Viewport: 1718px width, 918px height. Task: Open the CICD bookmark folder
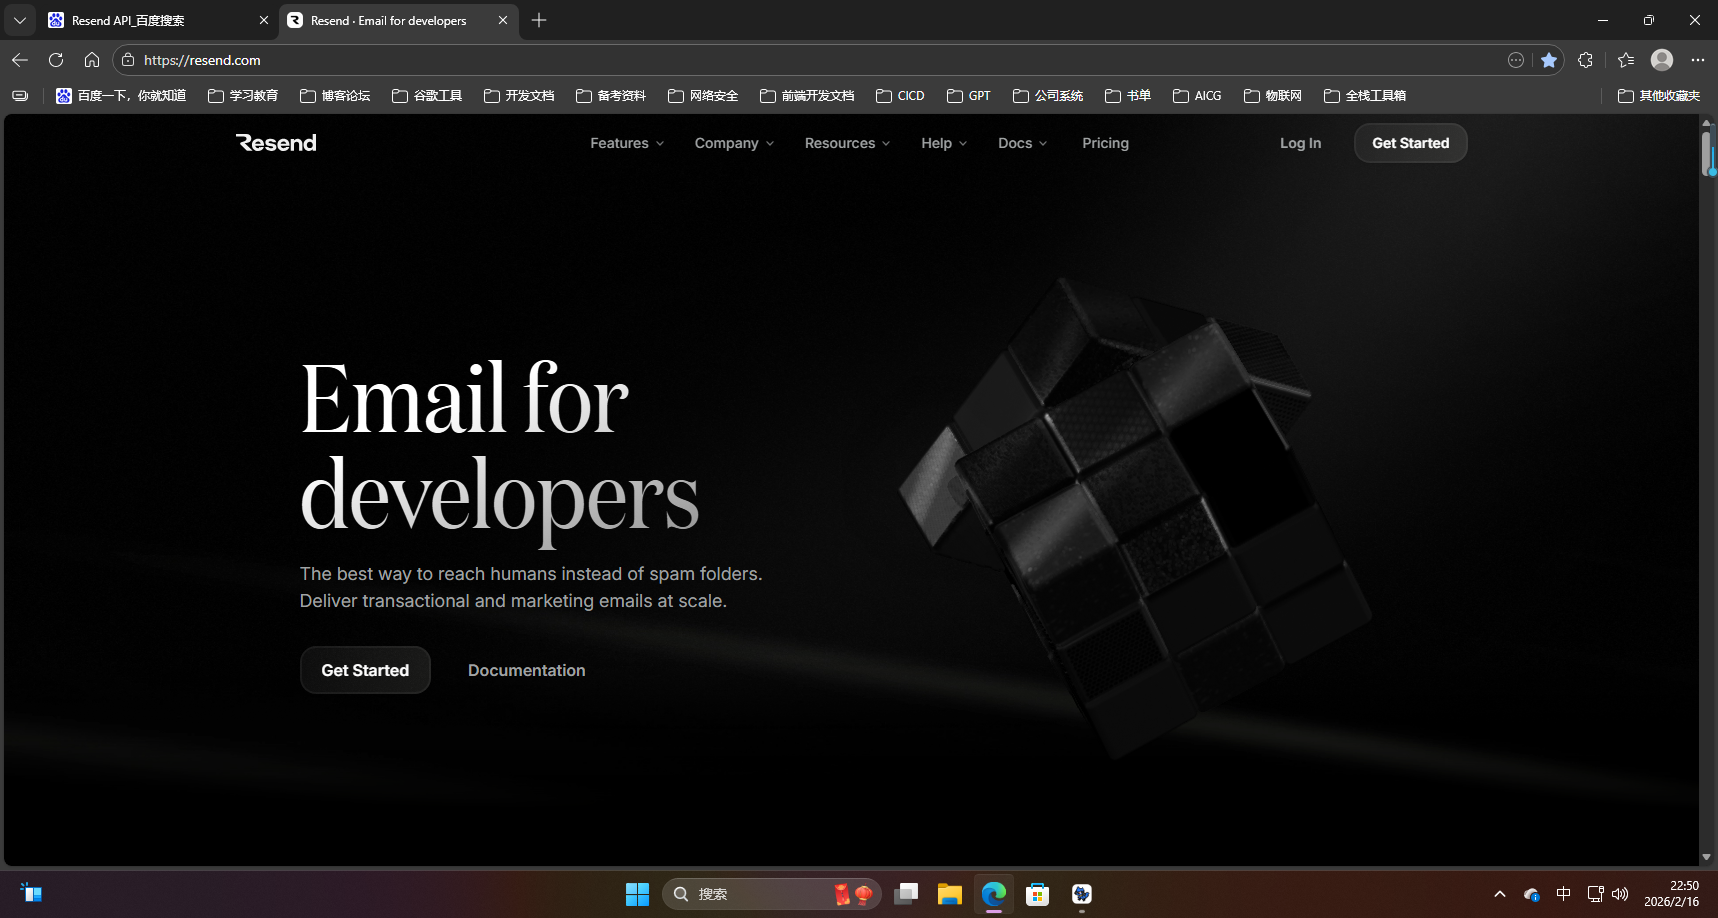click(900, 96)
